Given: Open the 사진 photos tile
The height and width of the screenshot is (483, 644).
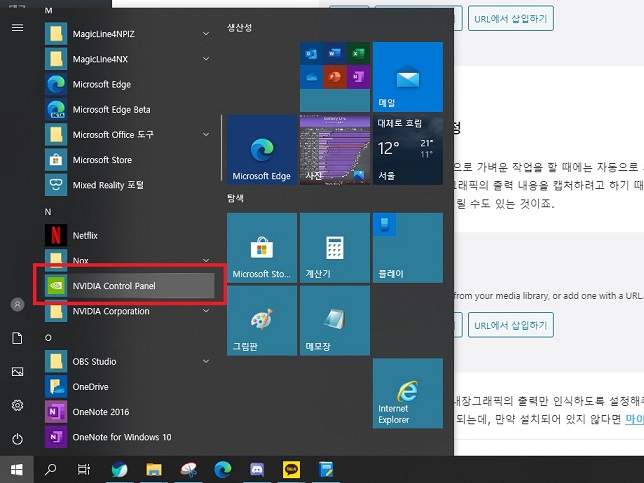Looking at the screenshot, I should point(335,150).
